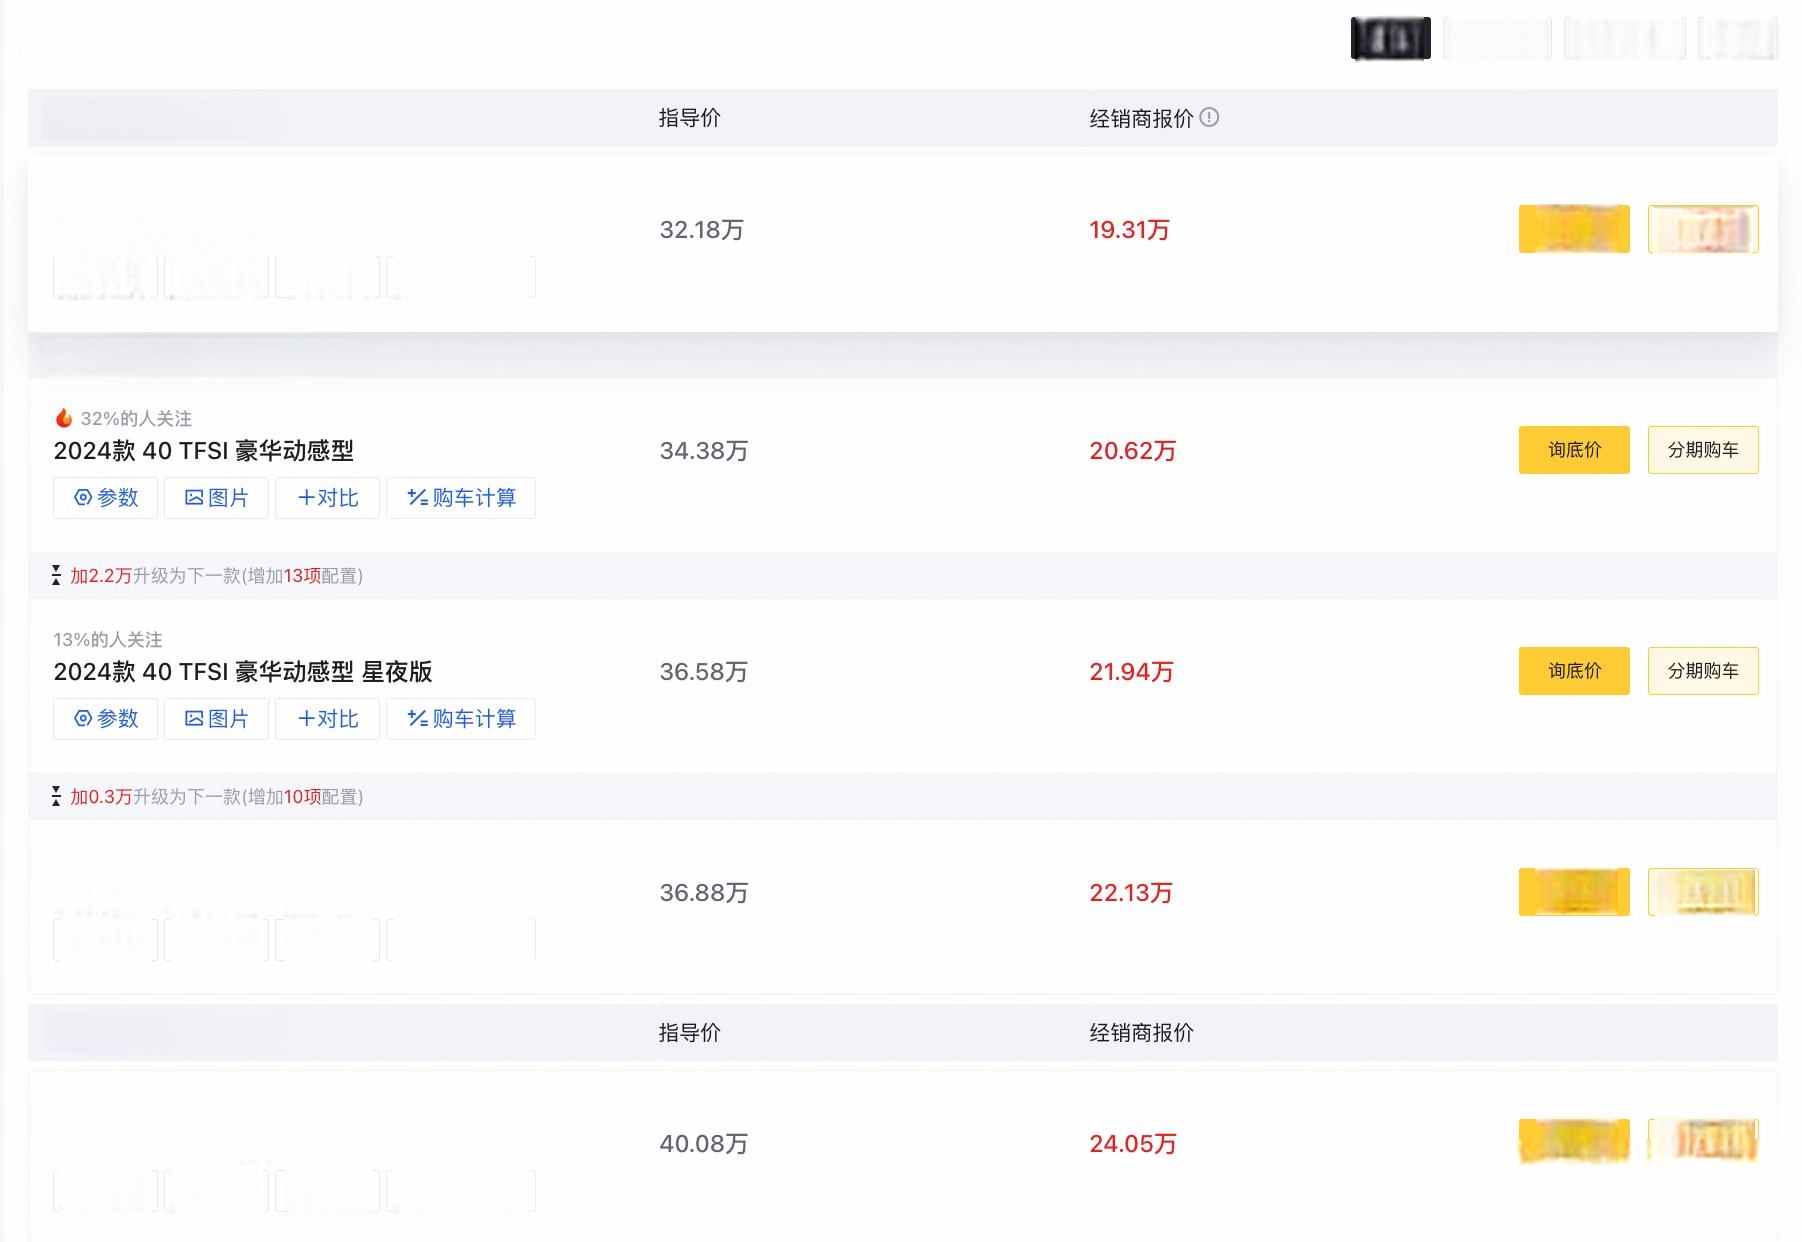Open 购车计算 for 豪华动感型 星夜版
Image resolution: width=1802 pixels, height=1242 pixels.
[x=461, y=719]
